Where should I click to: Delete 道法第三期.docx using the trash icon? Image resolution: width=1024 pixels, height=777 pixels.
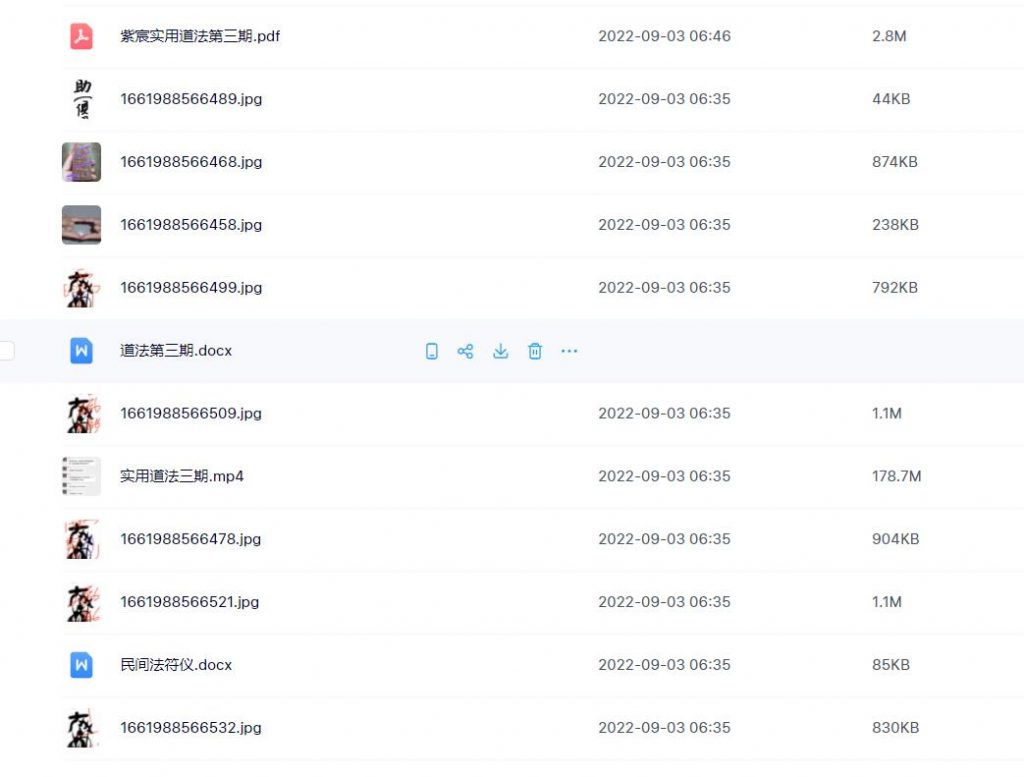point(535,351)
